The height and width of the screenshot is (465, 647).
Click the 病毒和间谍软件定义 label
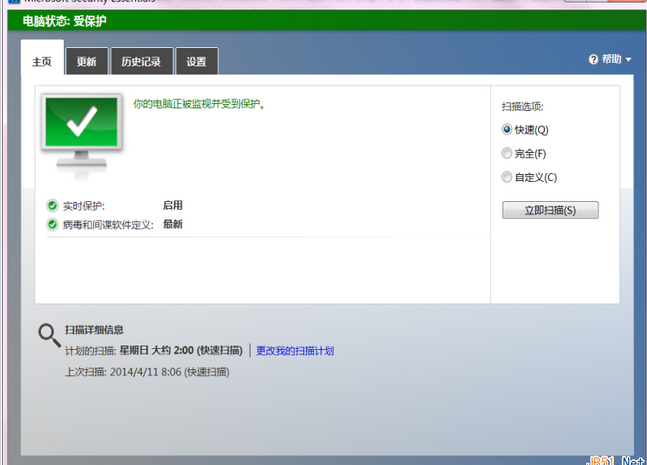108,225
